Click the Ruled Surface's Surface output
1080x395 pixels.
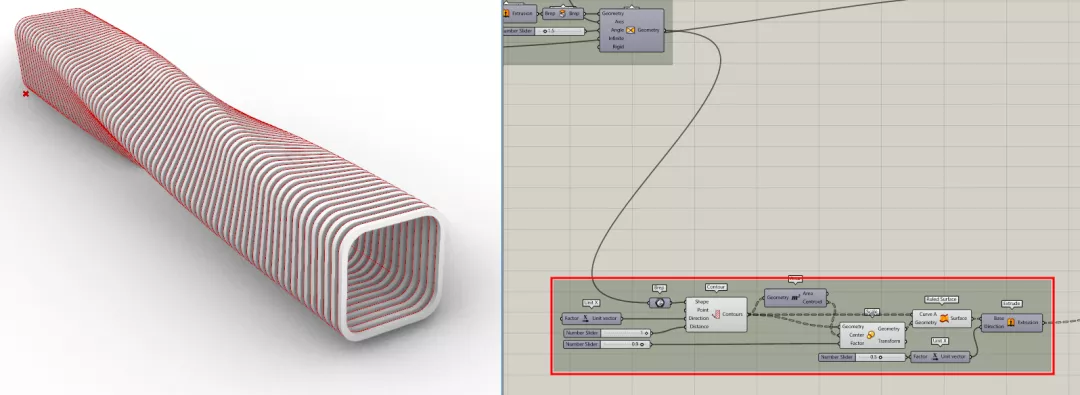point(959,318)
